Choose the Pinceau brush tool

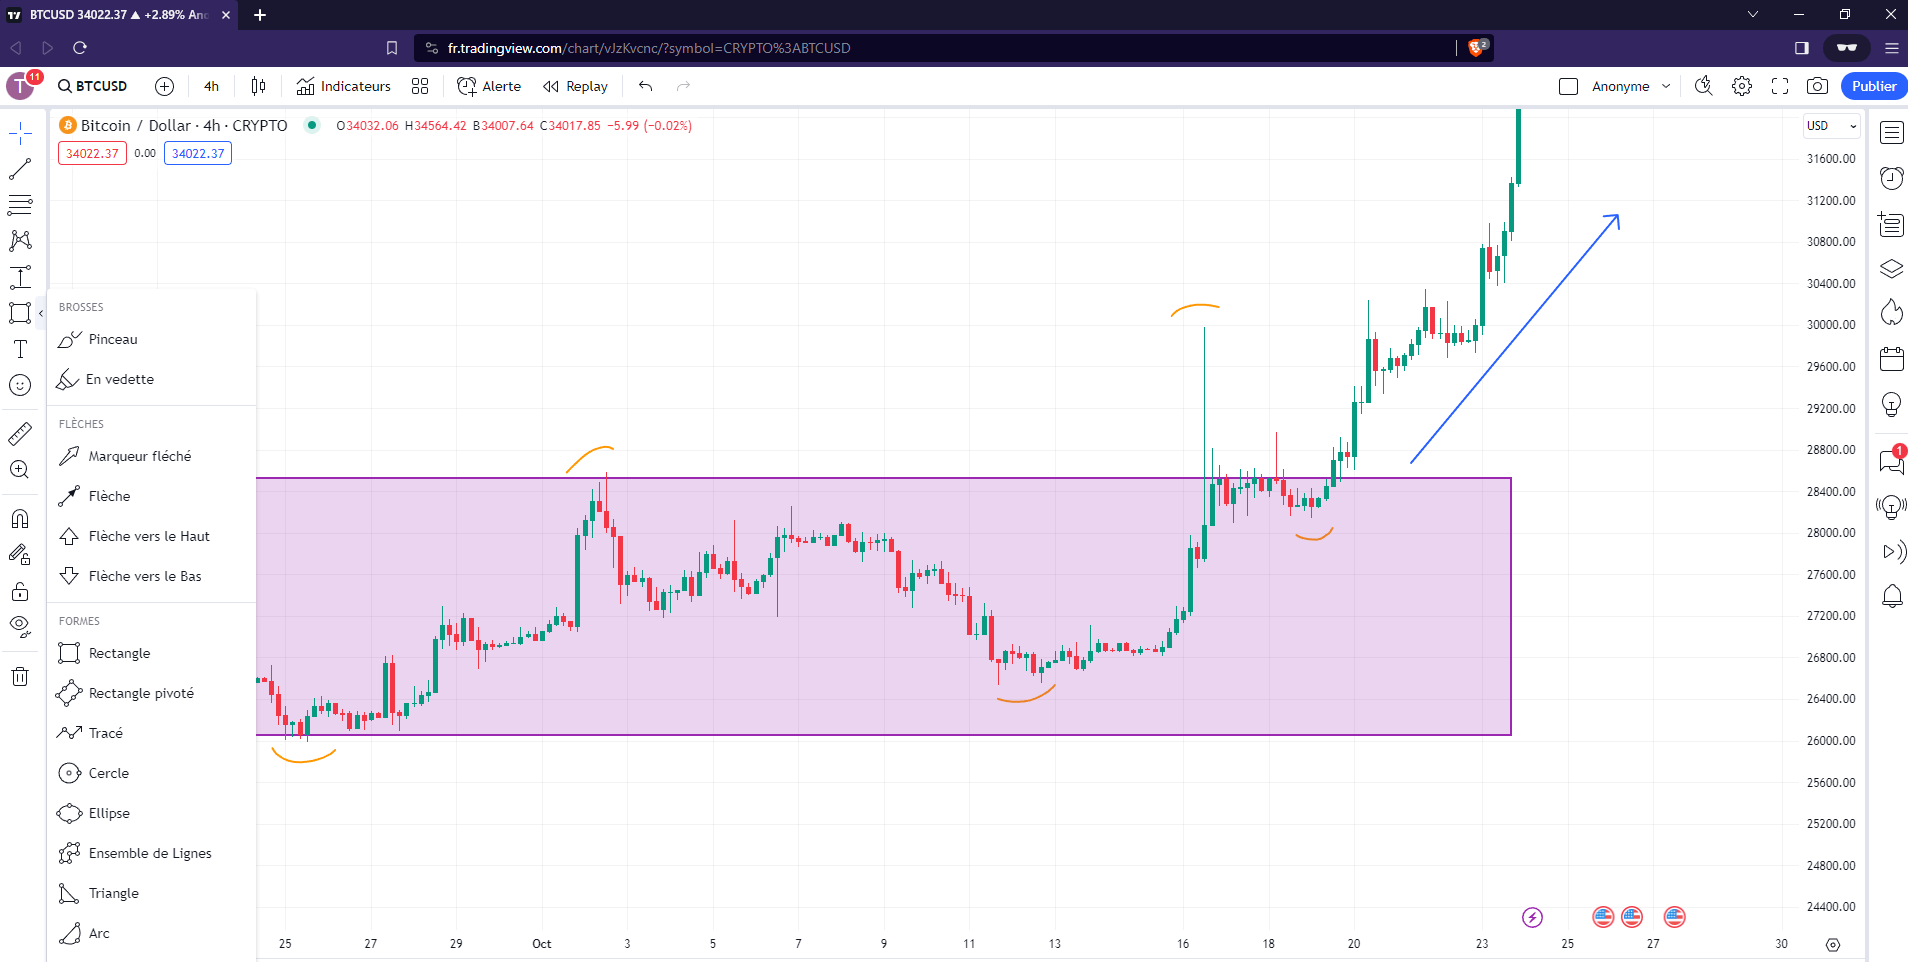pos(151,340)
